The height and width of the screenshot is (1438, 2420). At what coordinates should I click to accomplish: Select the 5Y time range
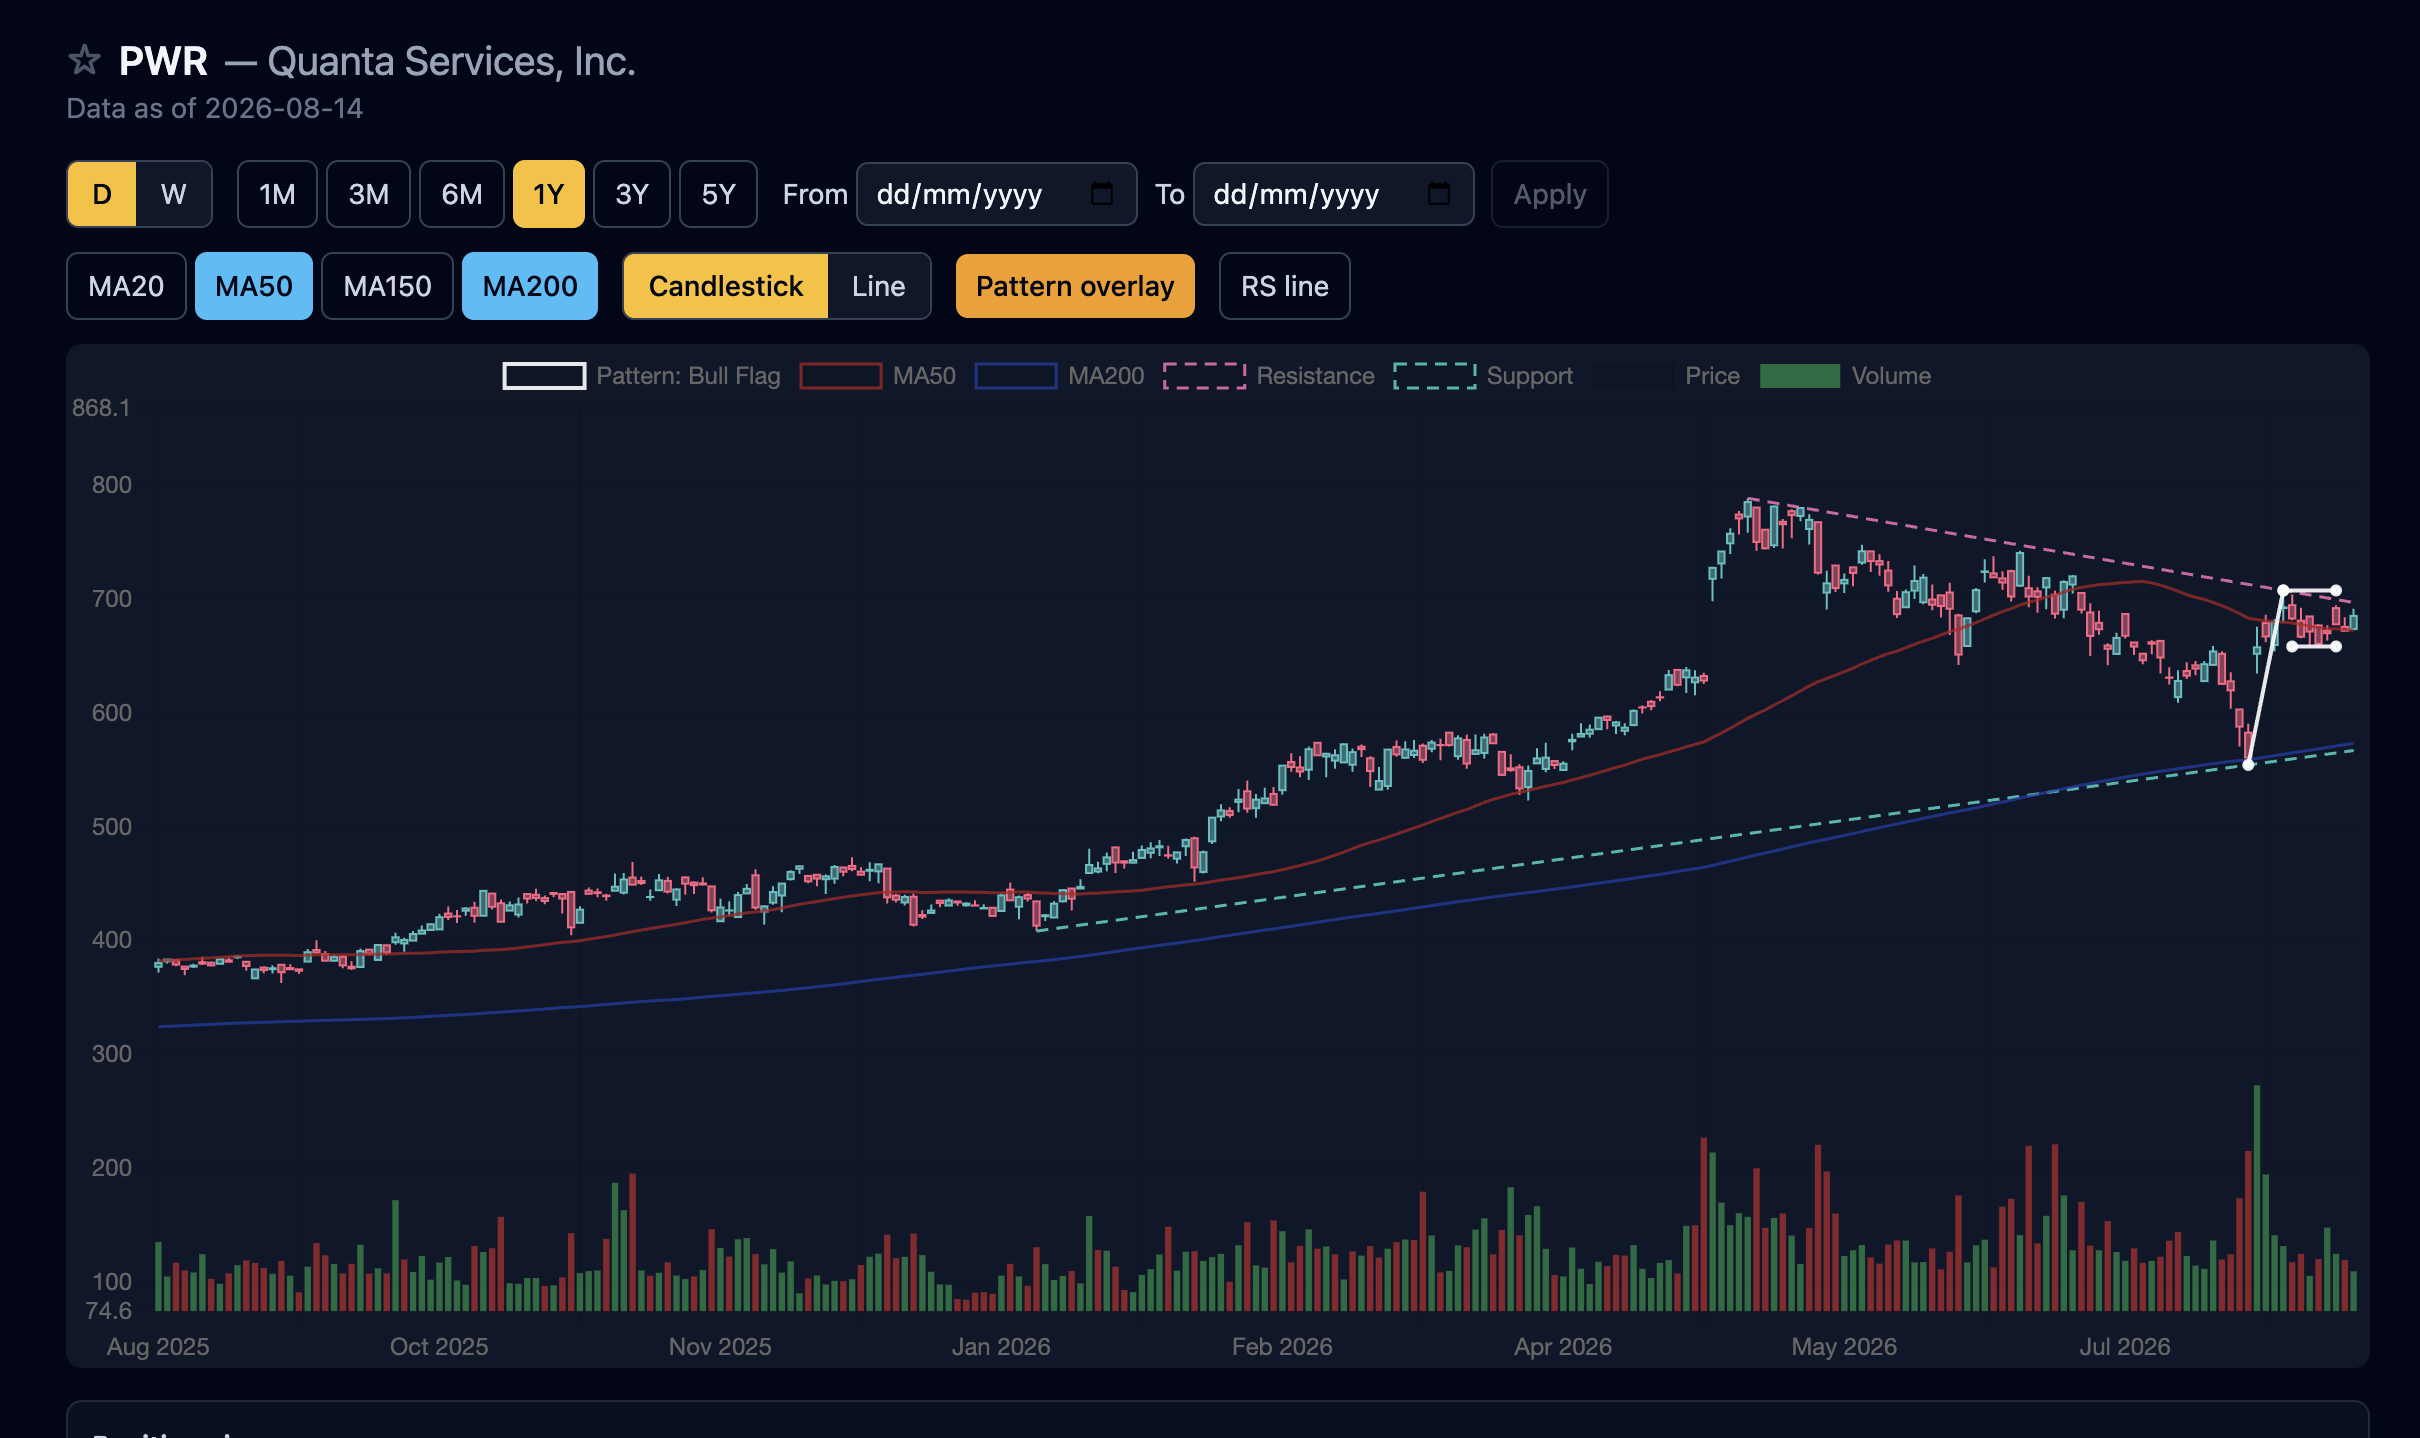click(718, 194)
